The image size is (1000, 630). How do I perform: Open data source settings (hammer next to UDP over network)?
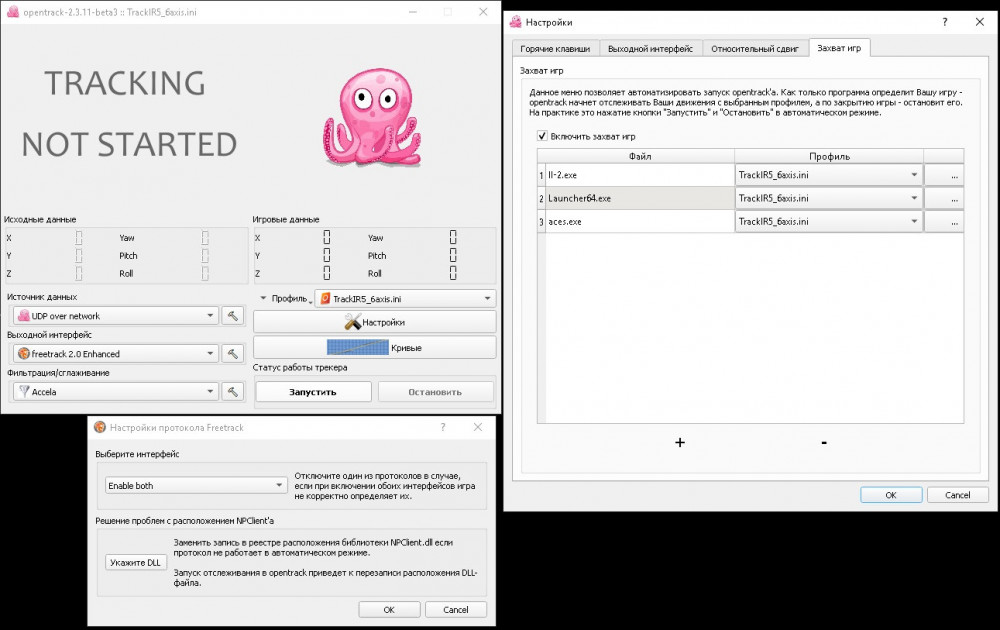[233, 316]
